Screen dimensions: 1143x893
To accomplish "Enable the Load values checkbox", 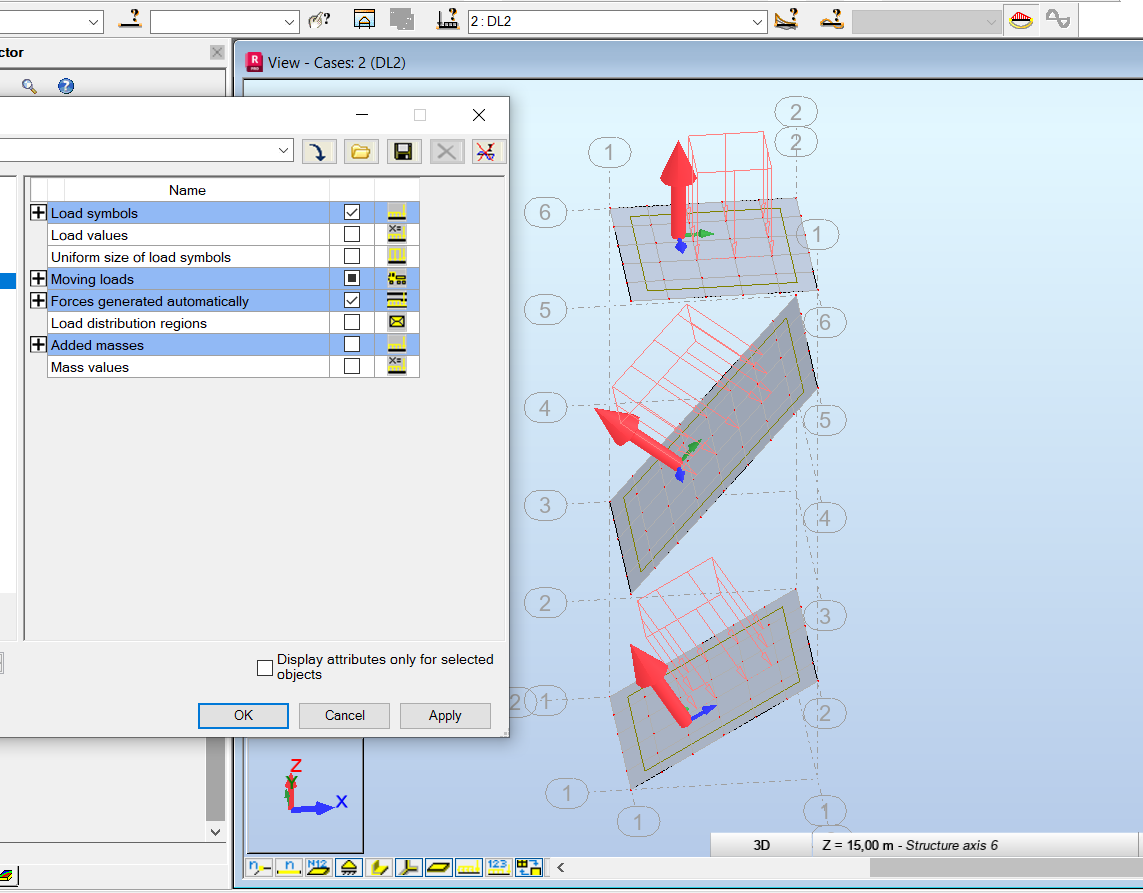I will click(352, 234).
